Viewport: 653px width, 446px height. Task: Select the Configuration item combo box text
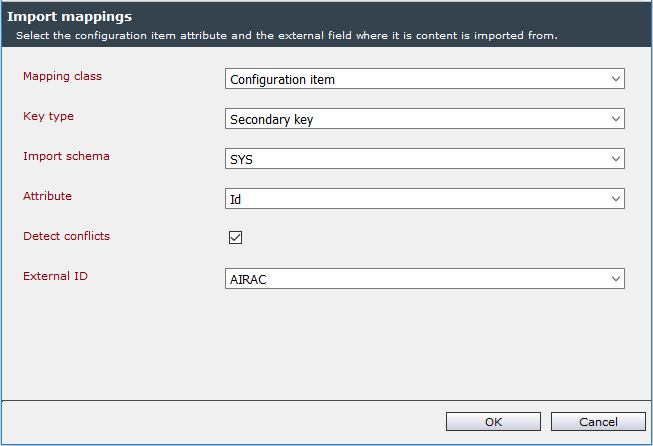coord(282,80)
